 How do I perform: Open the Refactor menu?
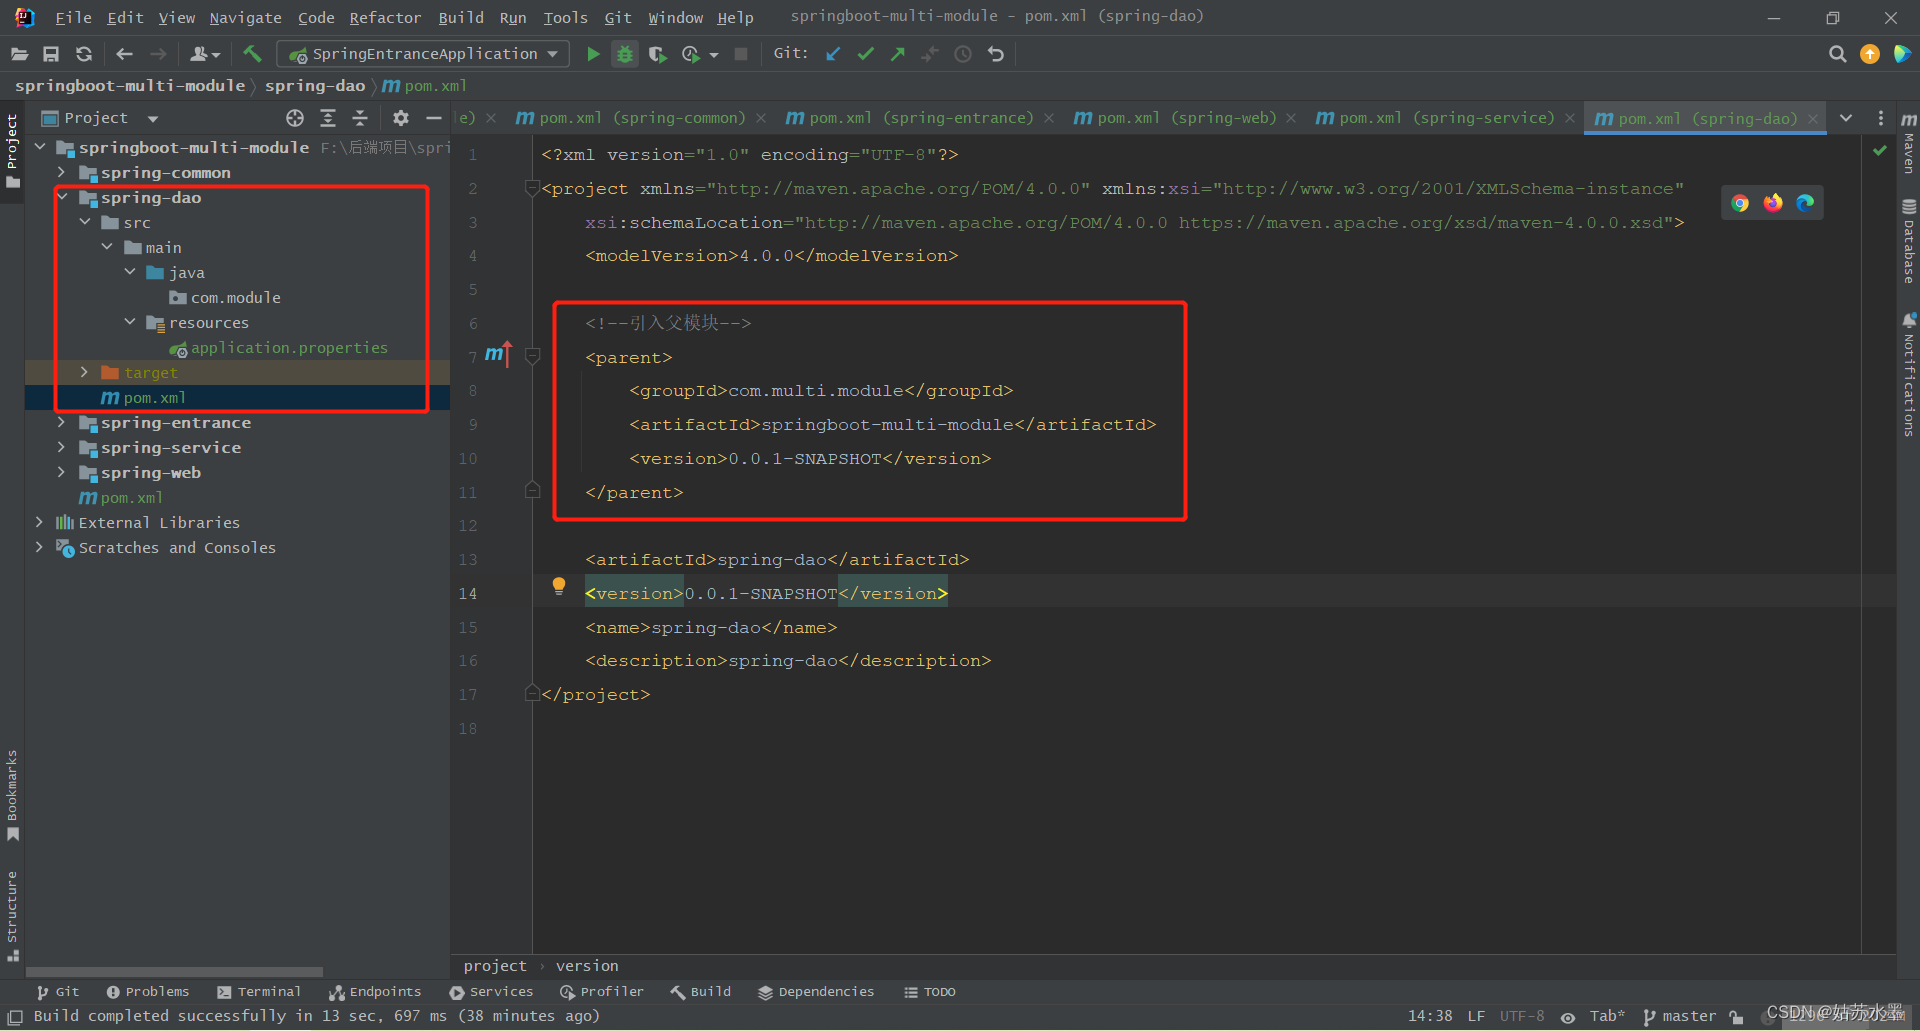point(385,17)
